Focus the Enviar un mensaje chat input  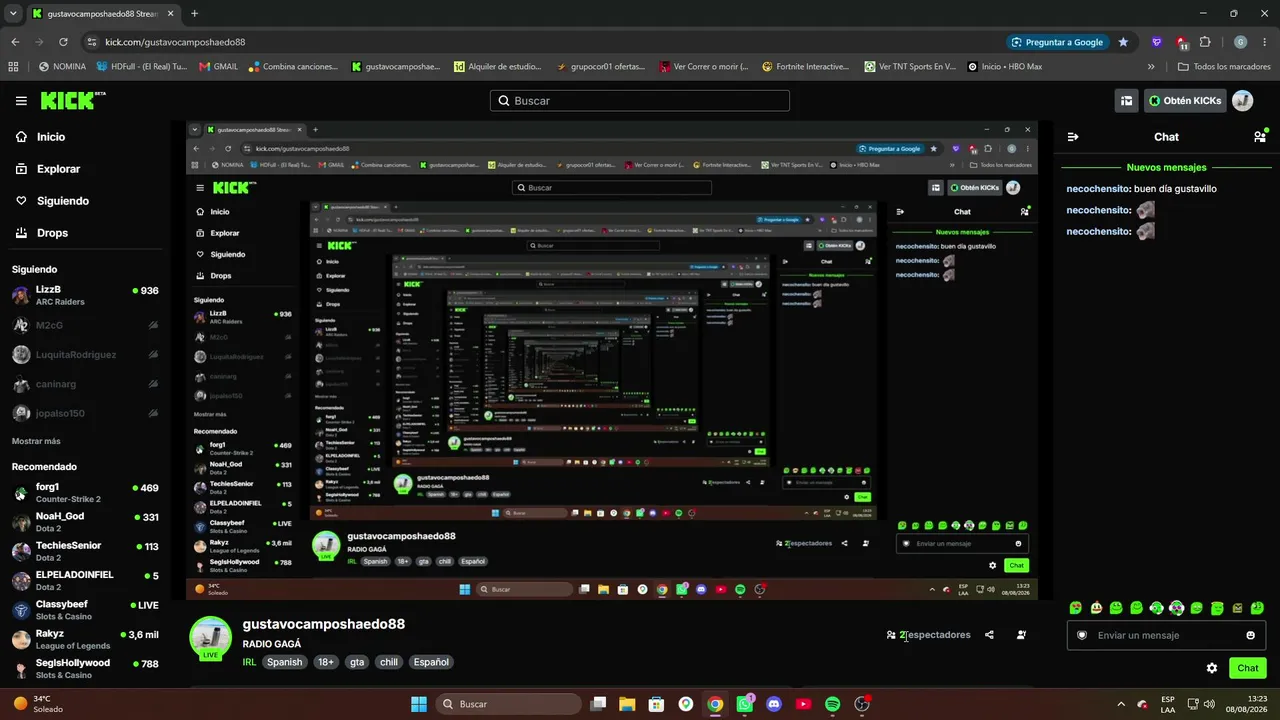tap(1166, 635)
